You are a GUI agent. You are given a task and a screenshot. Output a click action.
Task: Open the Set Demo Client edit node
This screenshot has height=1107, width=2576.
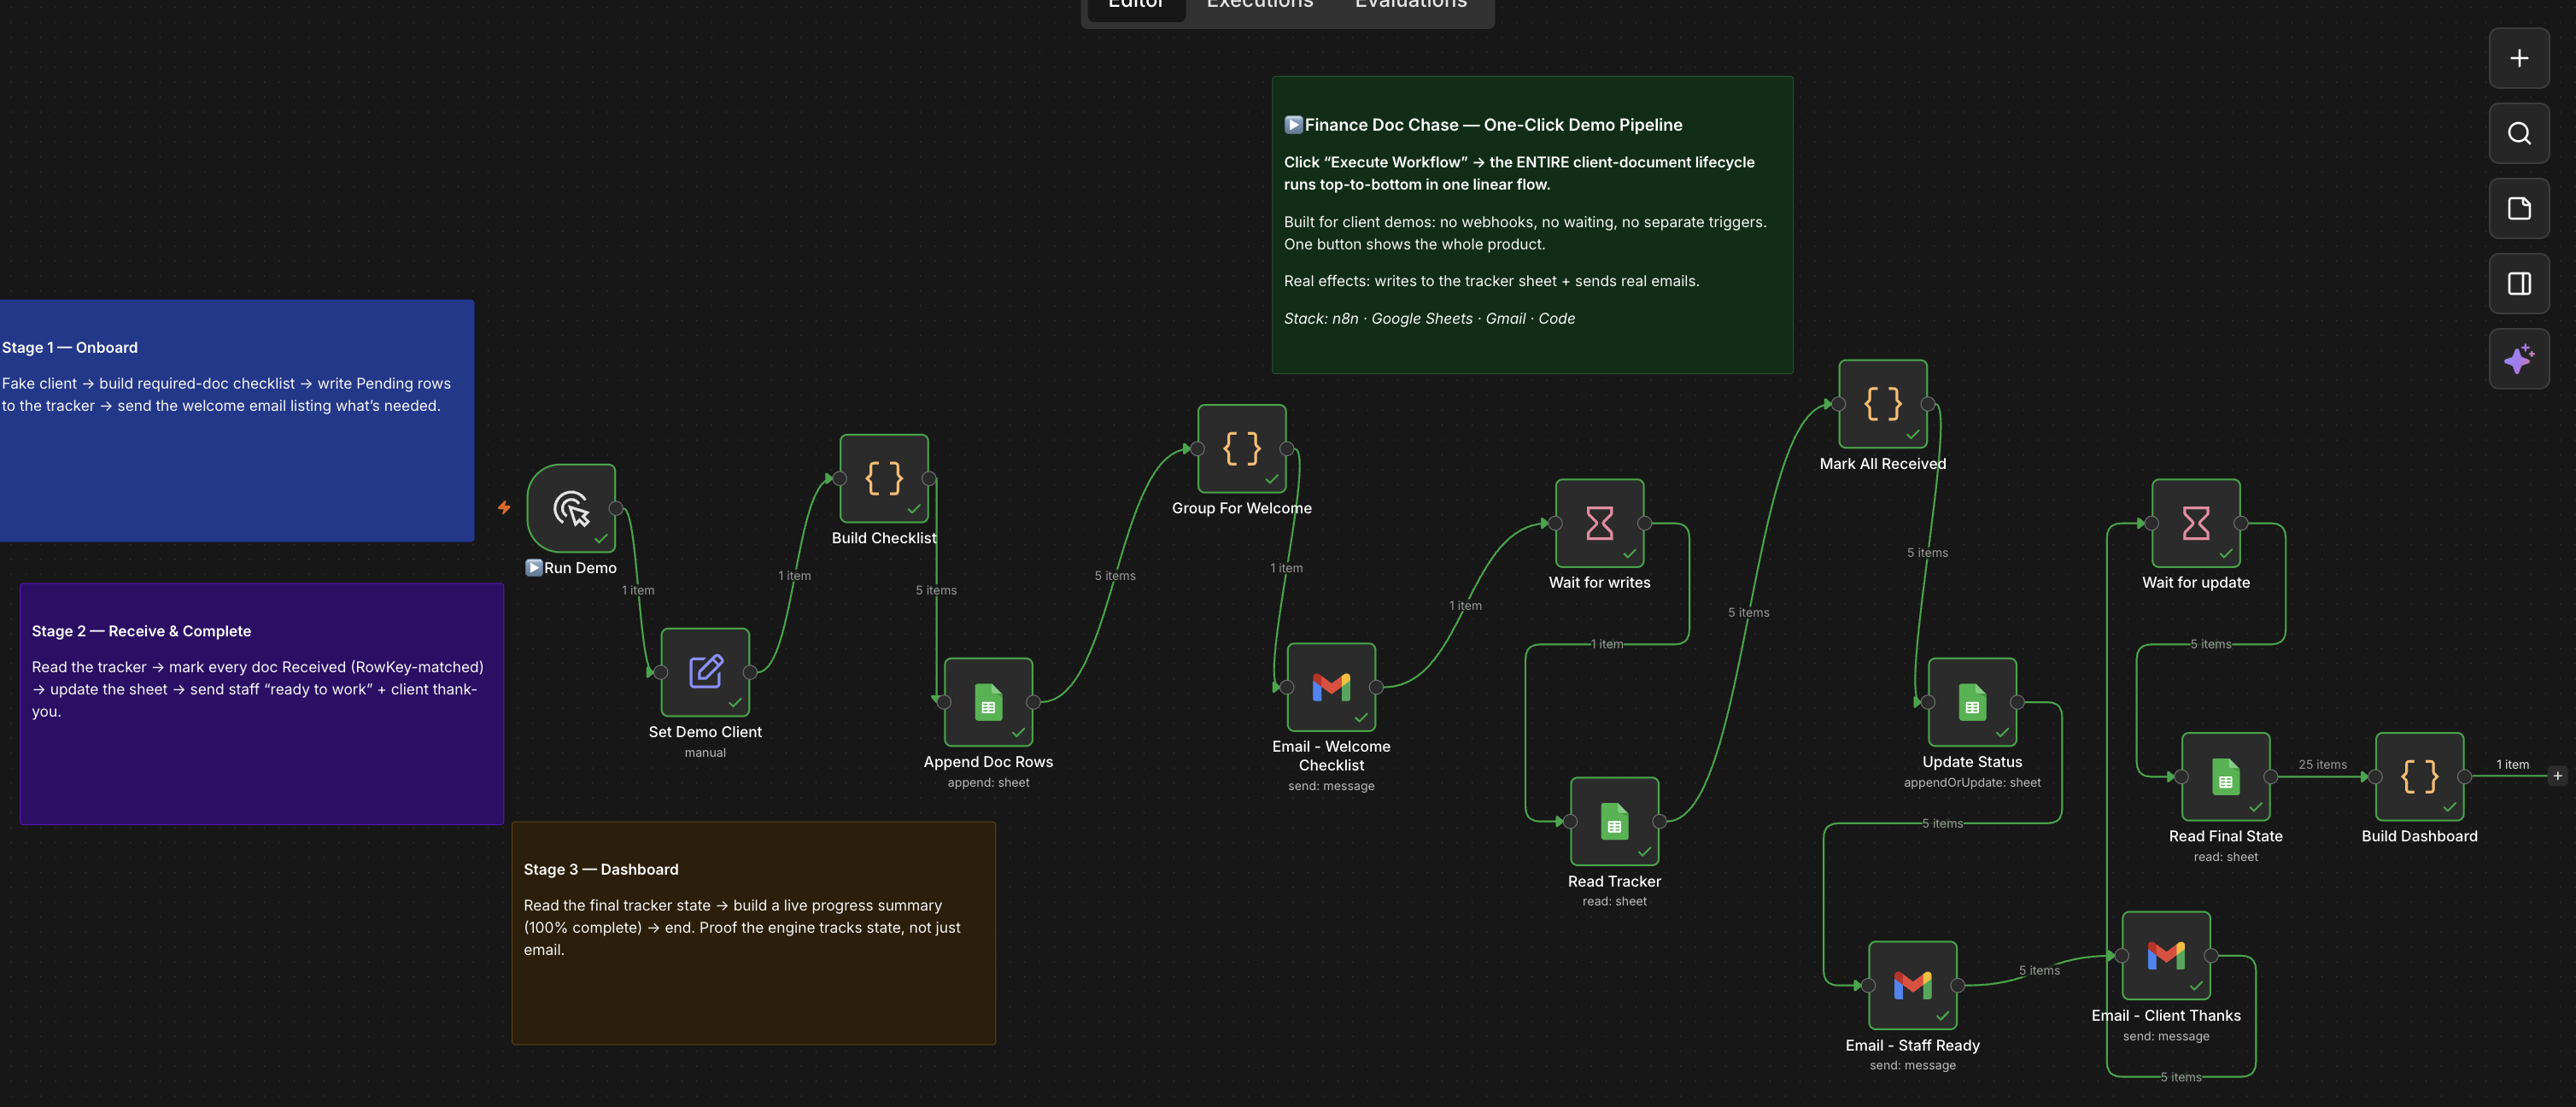[705, 672]
